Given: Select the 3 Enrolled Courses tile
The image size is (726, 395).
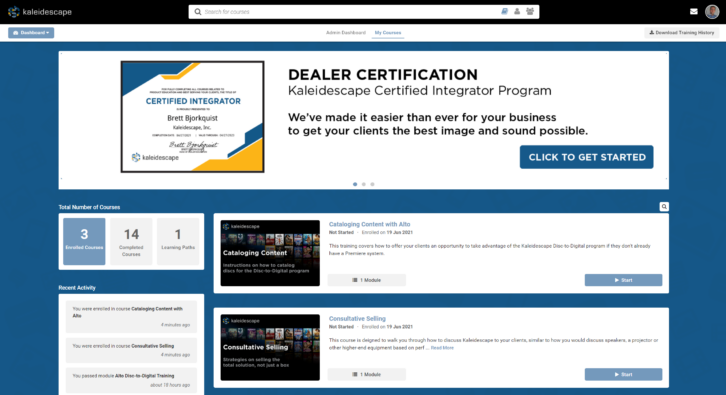Looking at the screenshot, I should [x=84, y=241].
